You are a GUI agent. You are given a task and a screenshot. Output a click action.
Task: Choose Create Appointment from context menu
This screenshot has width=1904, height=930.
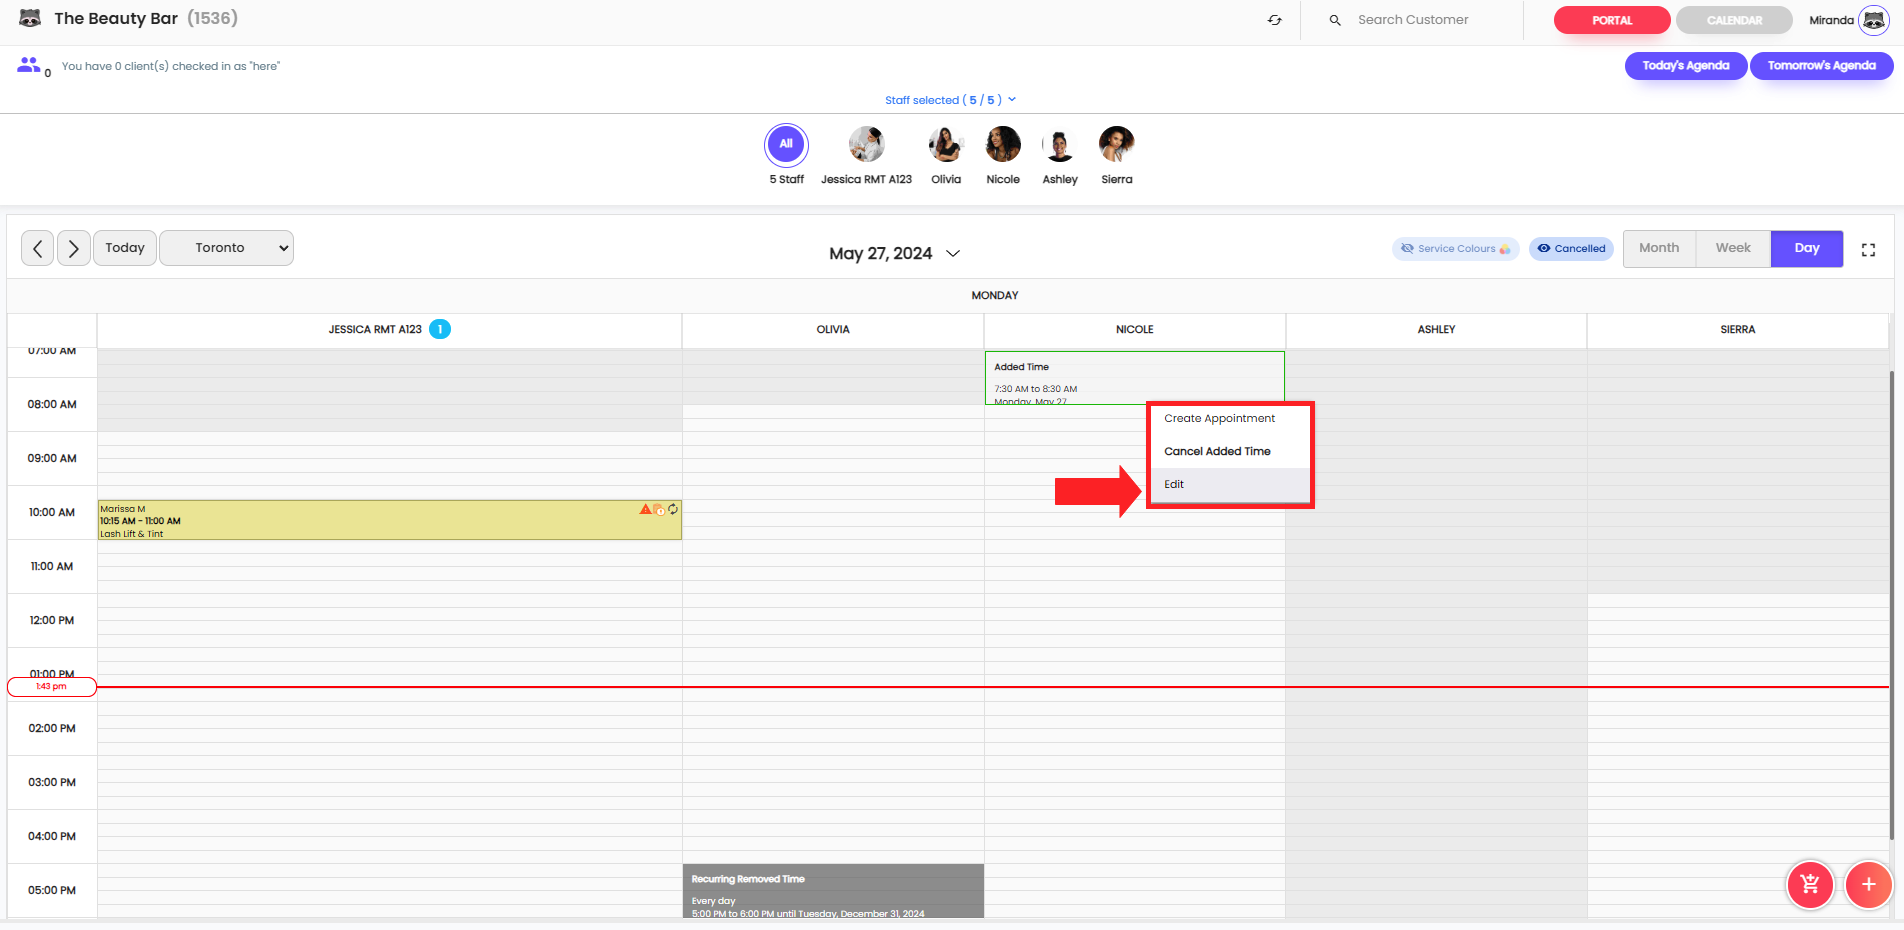1229,419
